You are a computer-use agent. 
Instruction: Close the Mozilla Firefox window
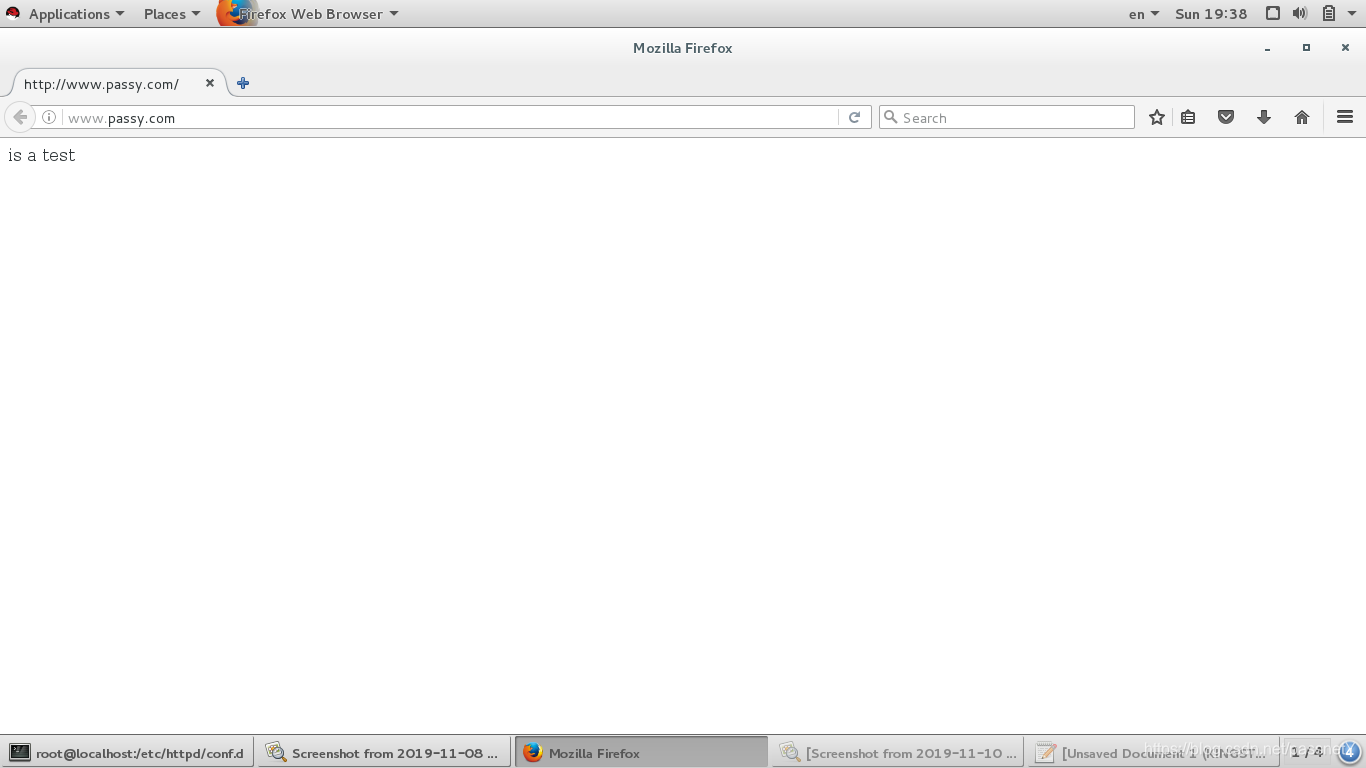[1345, 48]
